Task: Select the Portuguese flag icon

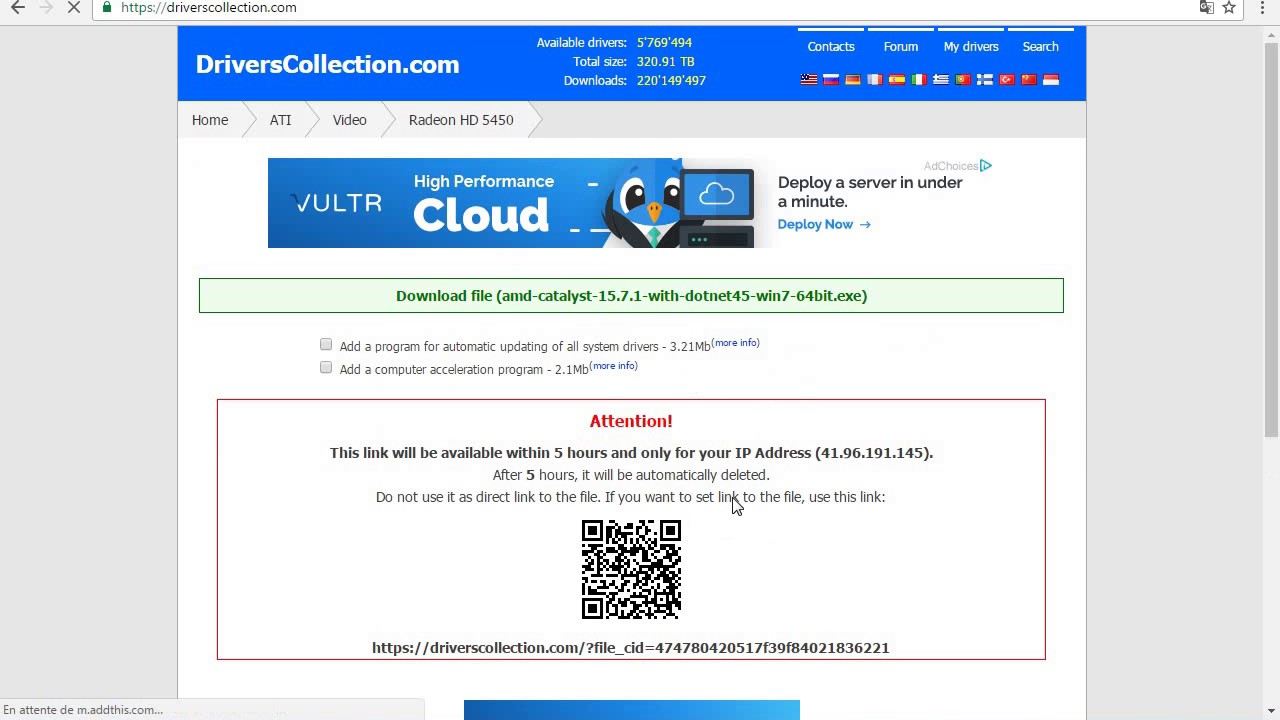Action: (963, 80)
